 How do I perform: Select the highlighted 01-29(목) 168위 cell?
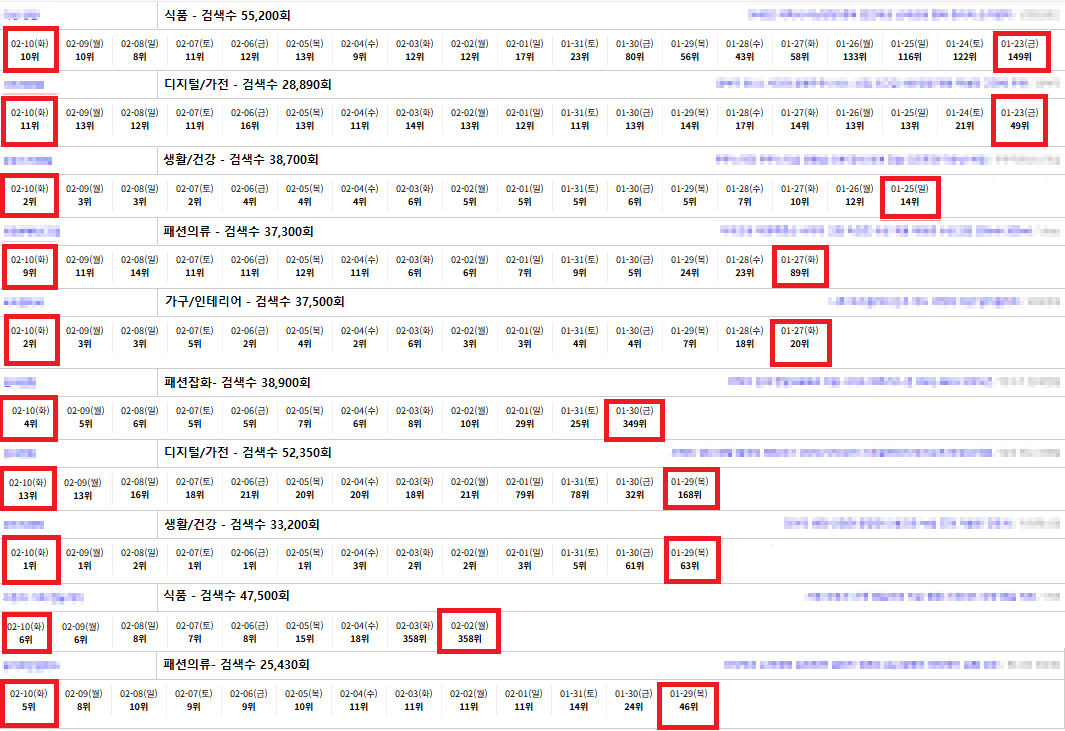click(689, 487)
